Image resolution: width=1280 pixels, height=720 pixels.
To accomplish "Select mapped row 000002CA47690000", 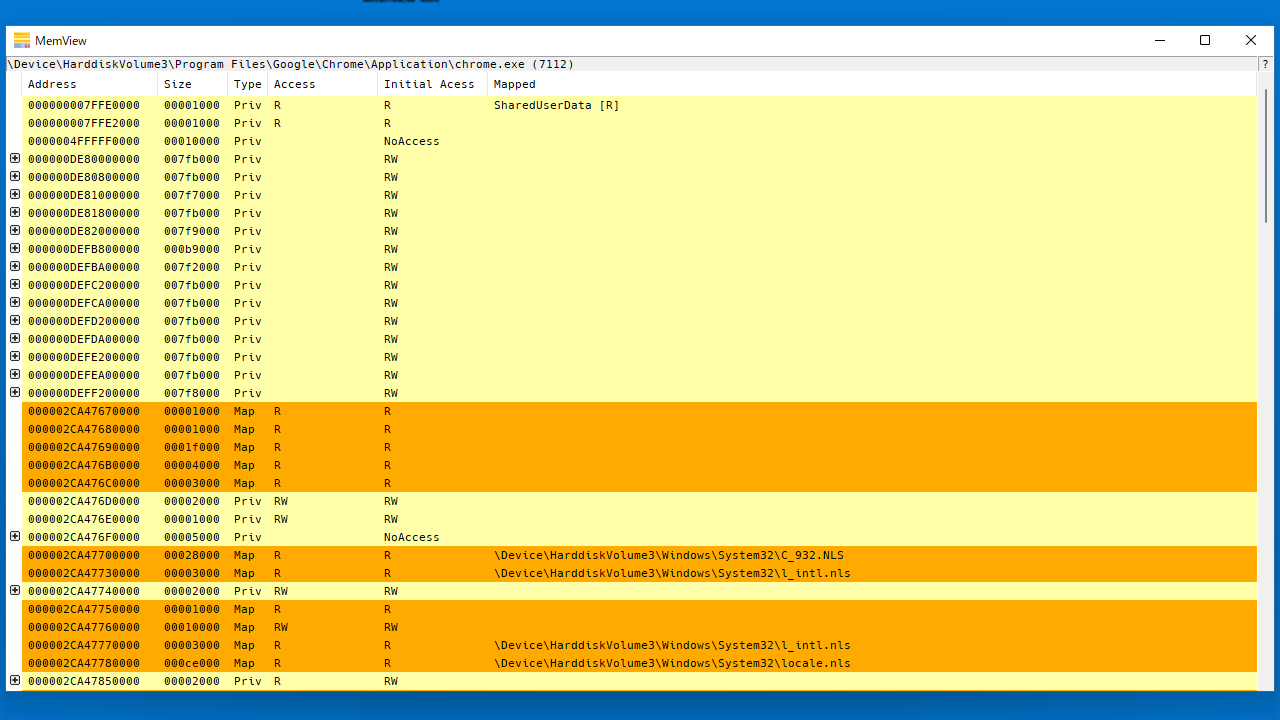I will (x=639, y=447).
